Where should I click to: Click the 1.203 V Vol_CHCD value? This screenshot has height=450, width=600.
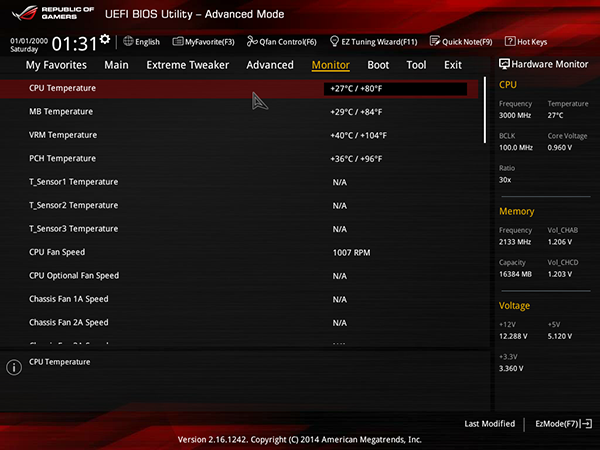[x=559, y=274]
